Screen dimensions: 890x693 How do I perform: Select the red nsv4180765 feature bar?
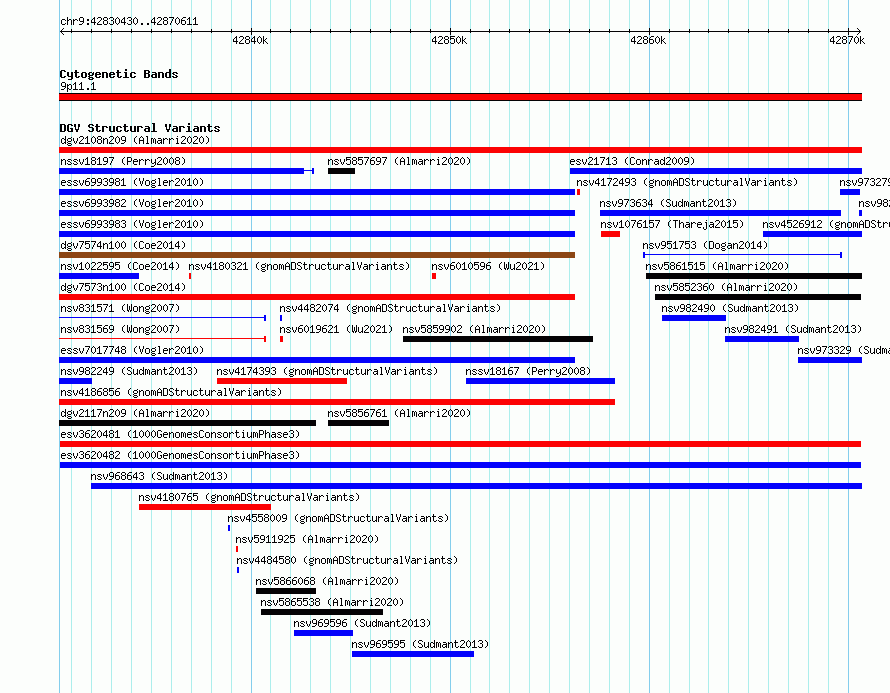205,507
